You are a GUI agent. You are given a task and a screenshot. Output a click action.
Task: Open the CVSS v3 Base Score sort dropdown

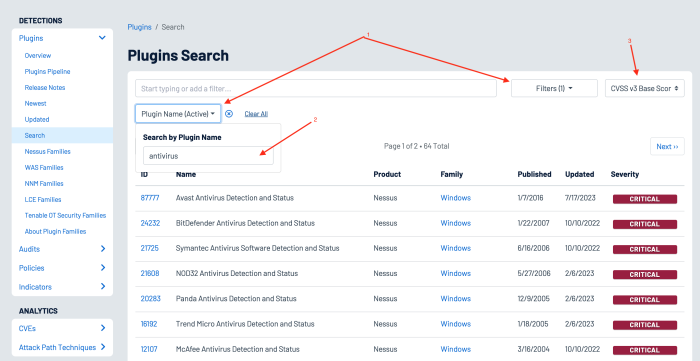coord(645,88)
